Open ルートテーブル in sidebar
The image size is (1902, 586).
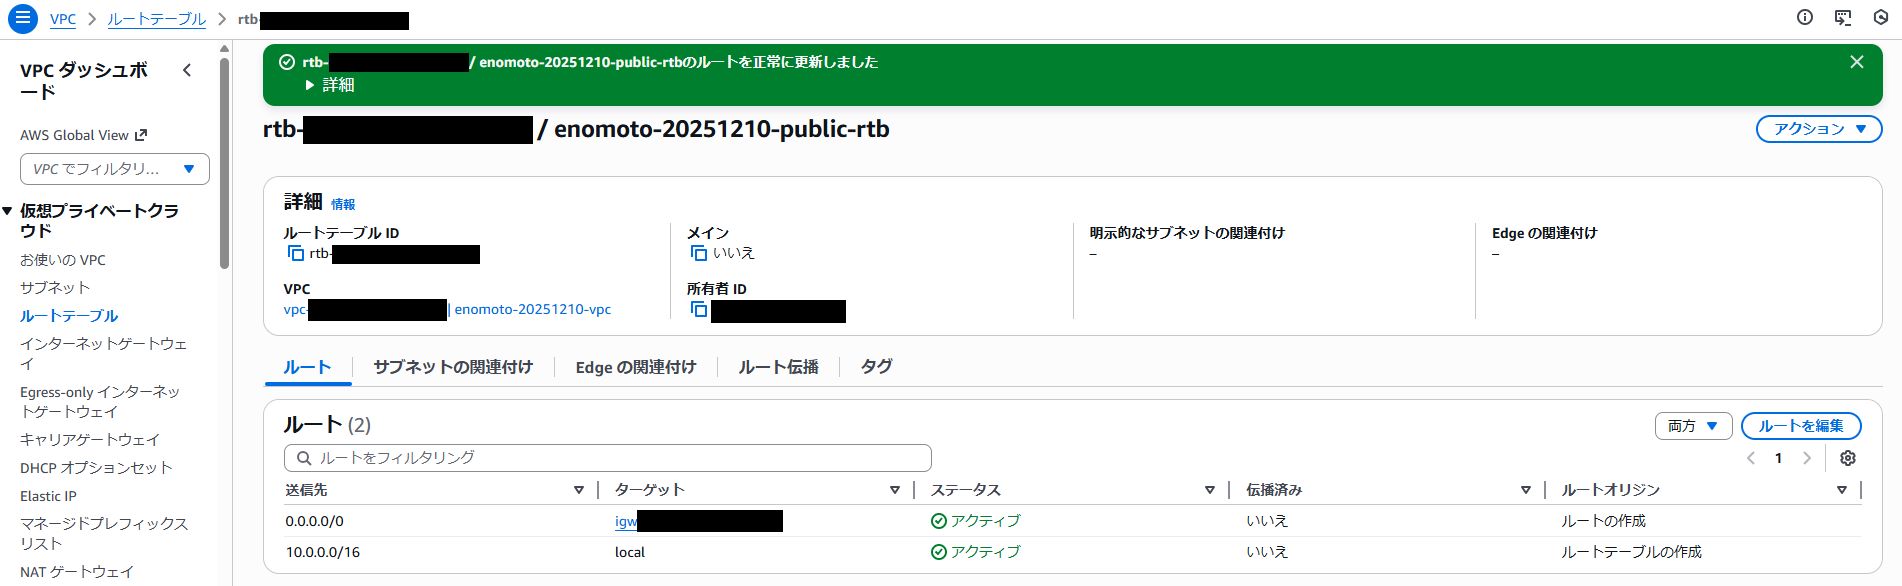[x=69, y=316]
